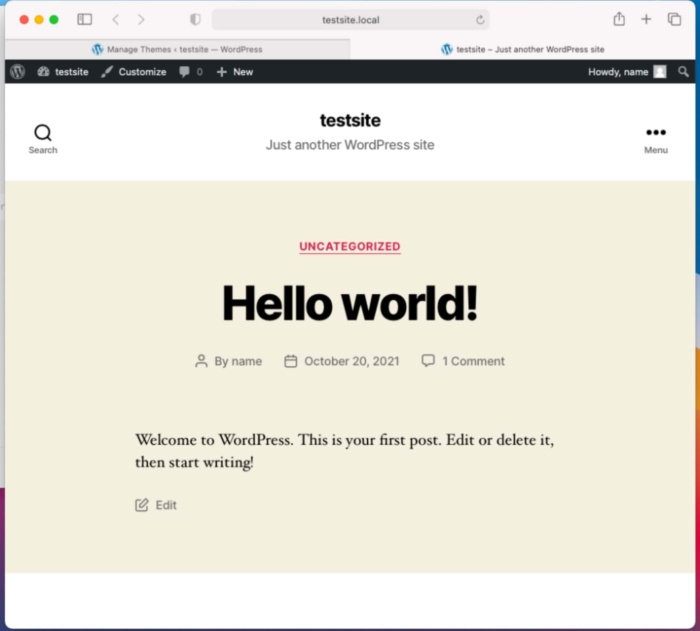Screen dimensions: 700x631
Task: Select the testsite – Just another WordPress site tab
Action: pos(522,49)
